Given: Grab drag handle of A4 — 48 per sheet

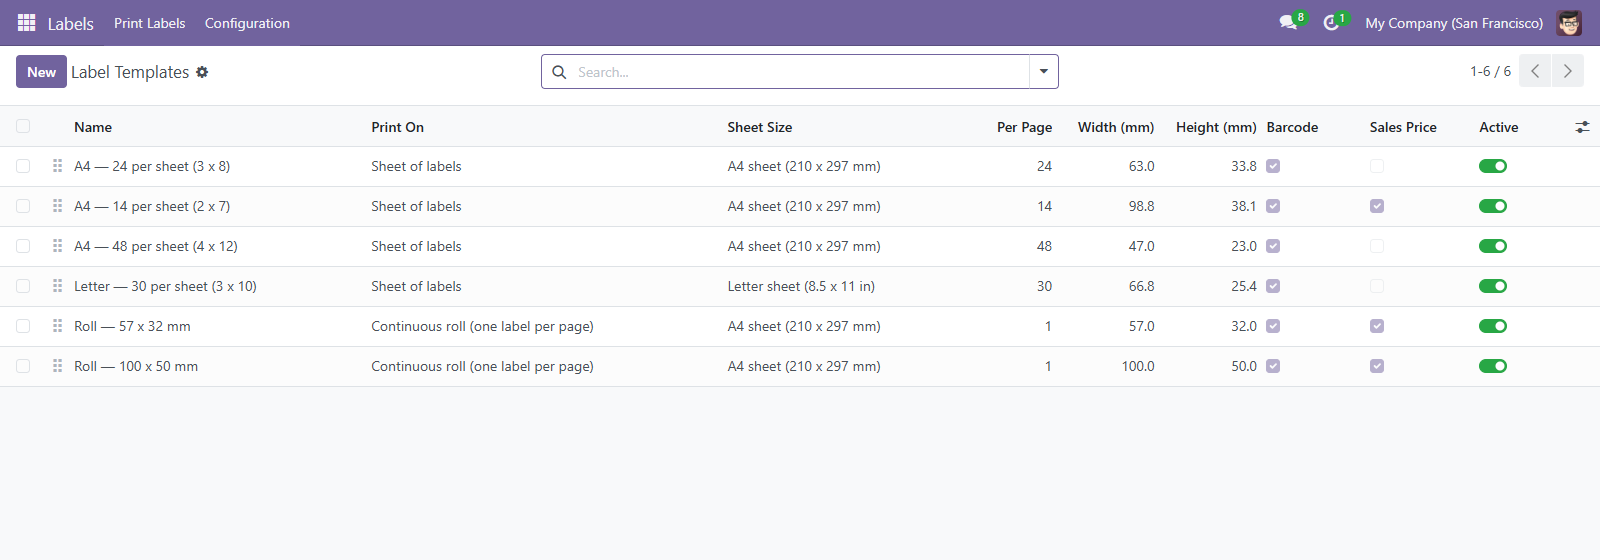Looking at the screenshot, I should [x=57, y=246].
